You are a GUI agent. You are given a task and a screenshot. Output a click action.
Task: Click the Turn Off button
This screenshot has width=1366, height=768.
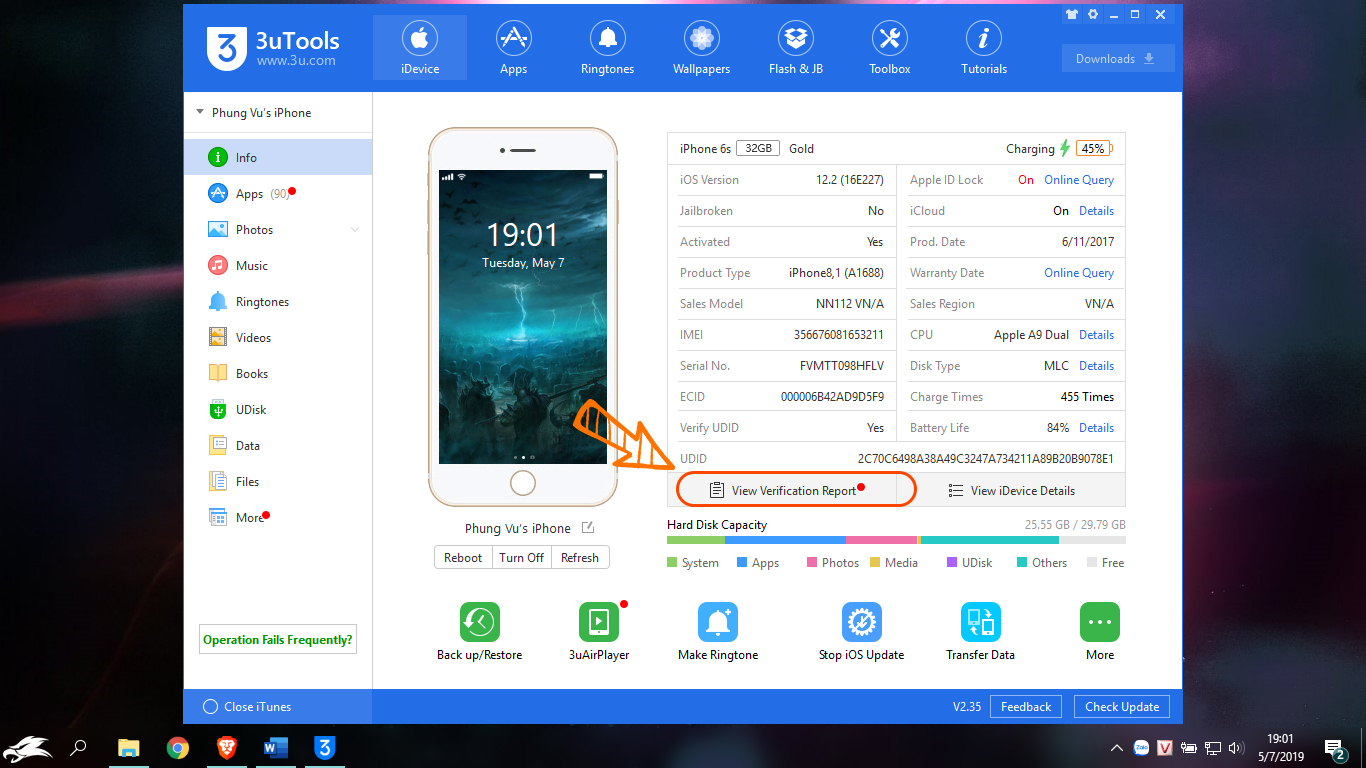(521, 557)
